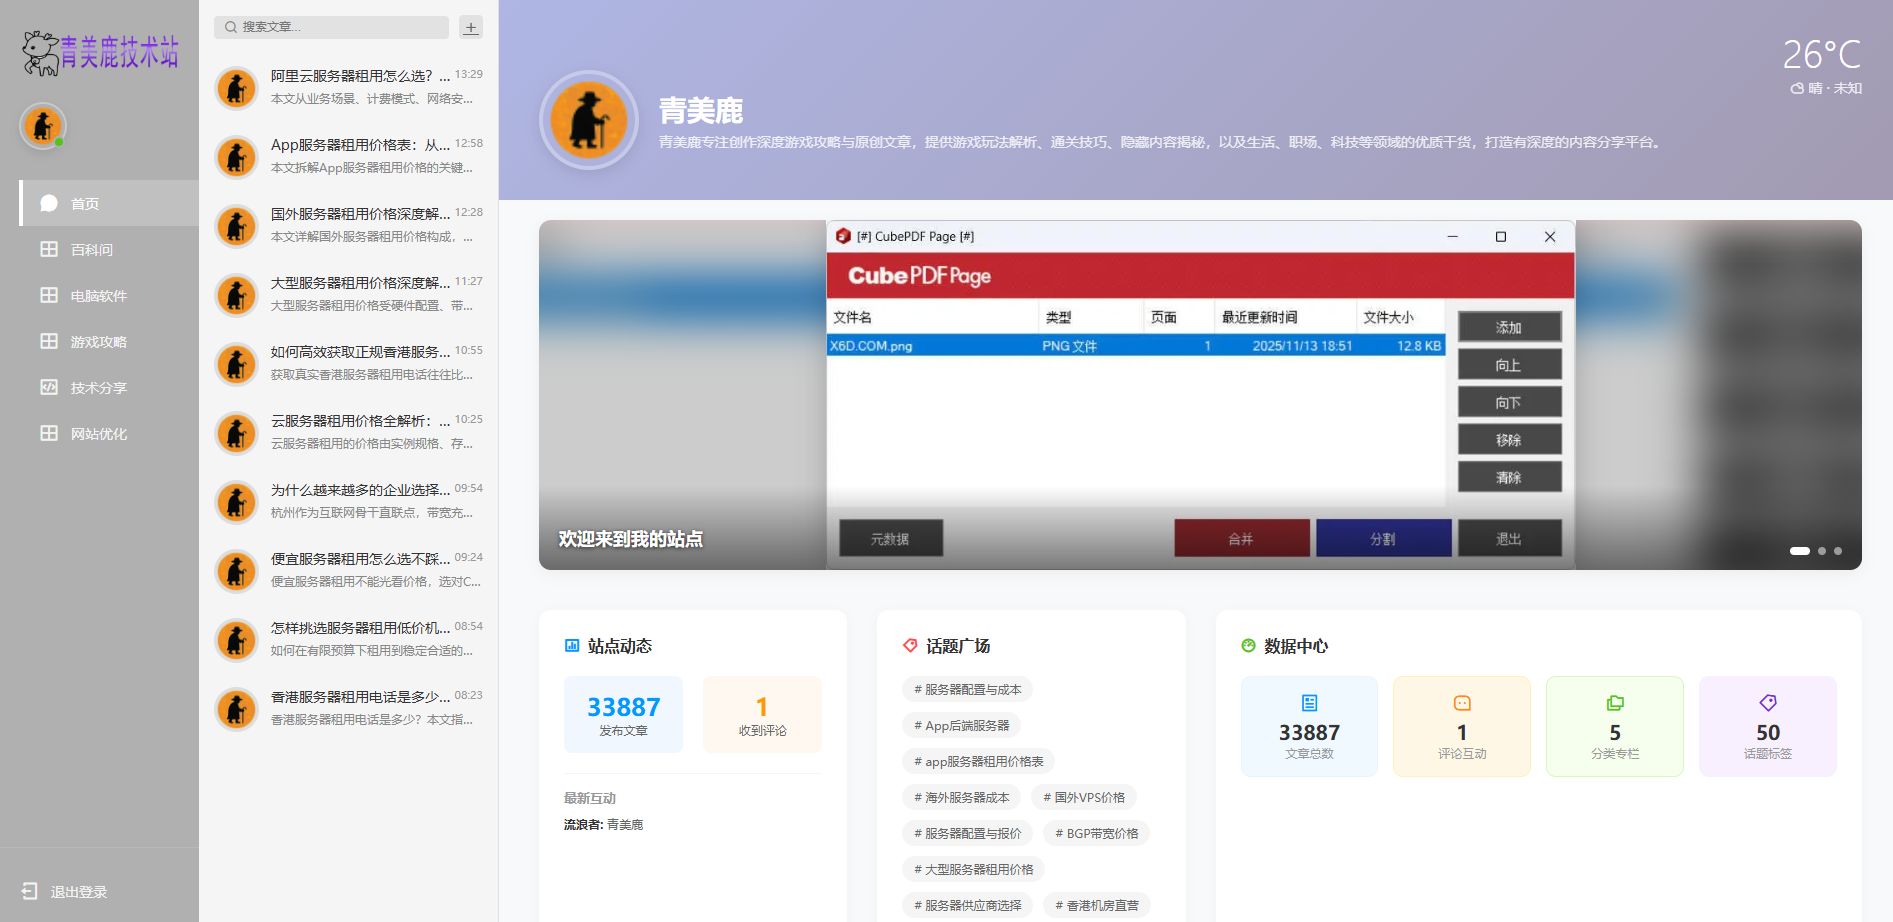The image size is (1893, 922).
Task: Click the 数据中心 heading icon
Action: pyautogui.click(x=1248, y=646)
